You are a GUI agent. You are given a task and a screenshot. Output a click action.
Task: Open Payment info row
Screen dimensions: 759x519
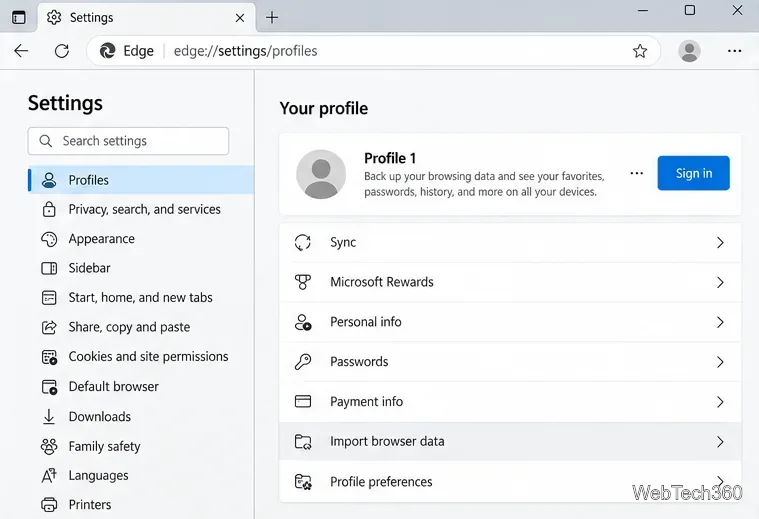point(510,401)
